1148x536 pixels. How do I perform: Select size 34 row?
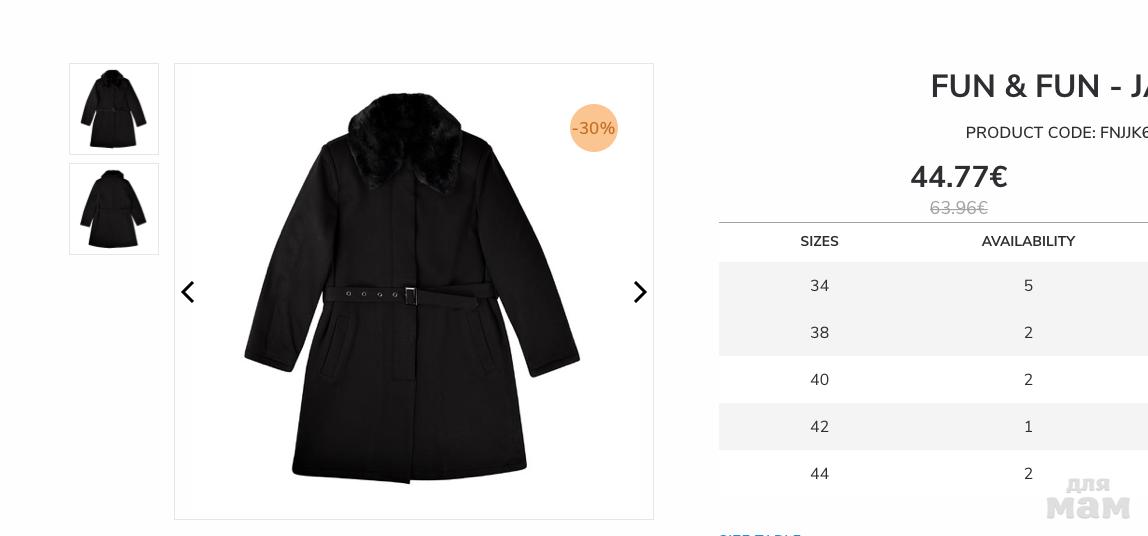click(933, 286)
